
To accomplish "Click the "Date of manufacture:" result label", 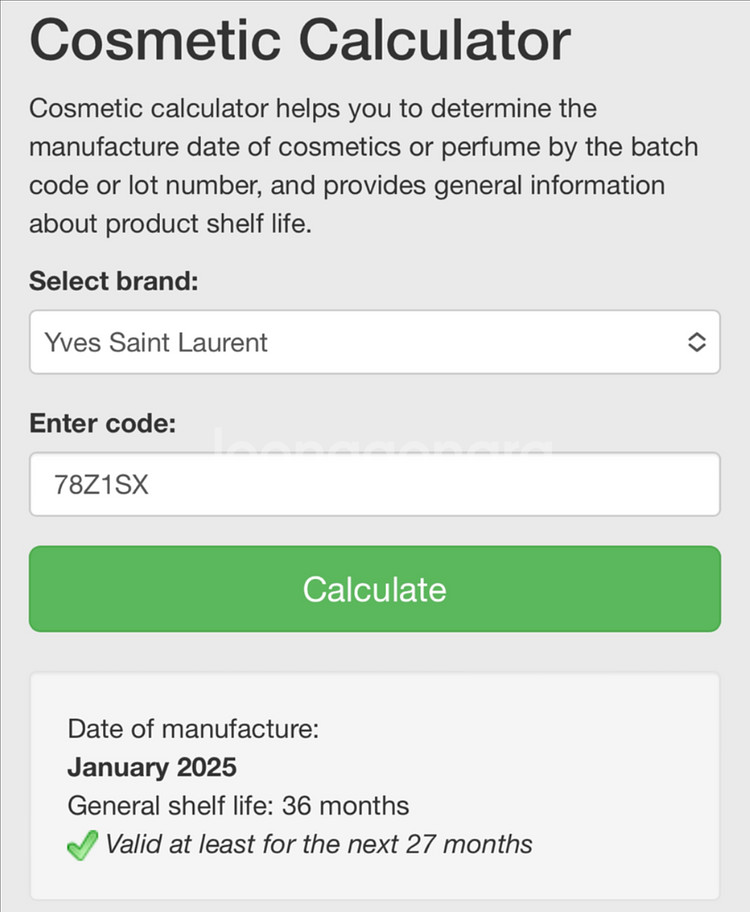I will [x=193, y=728].
